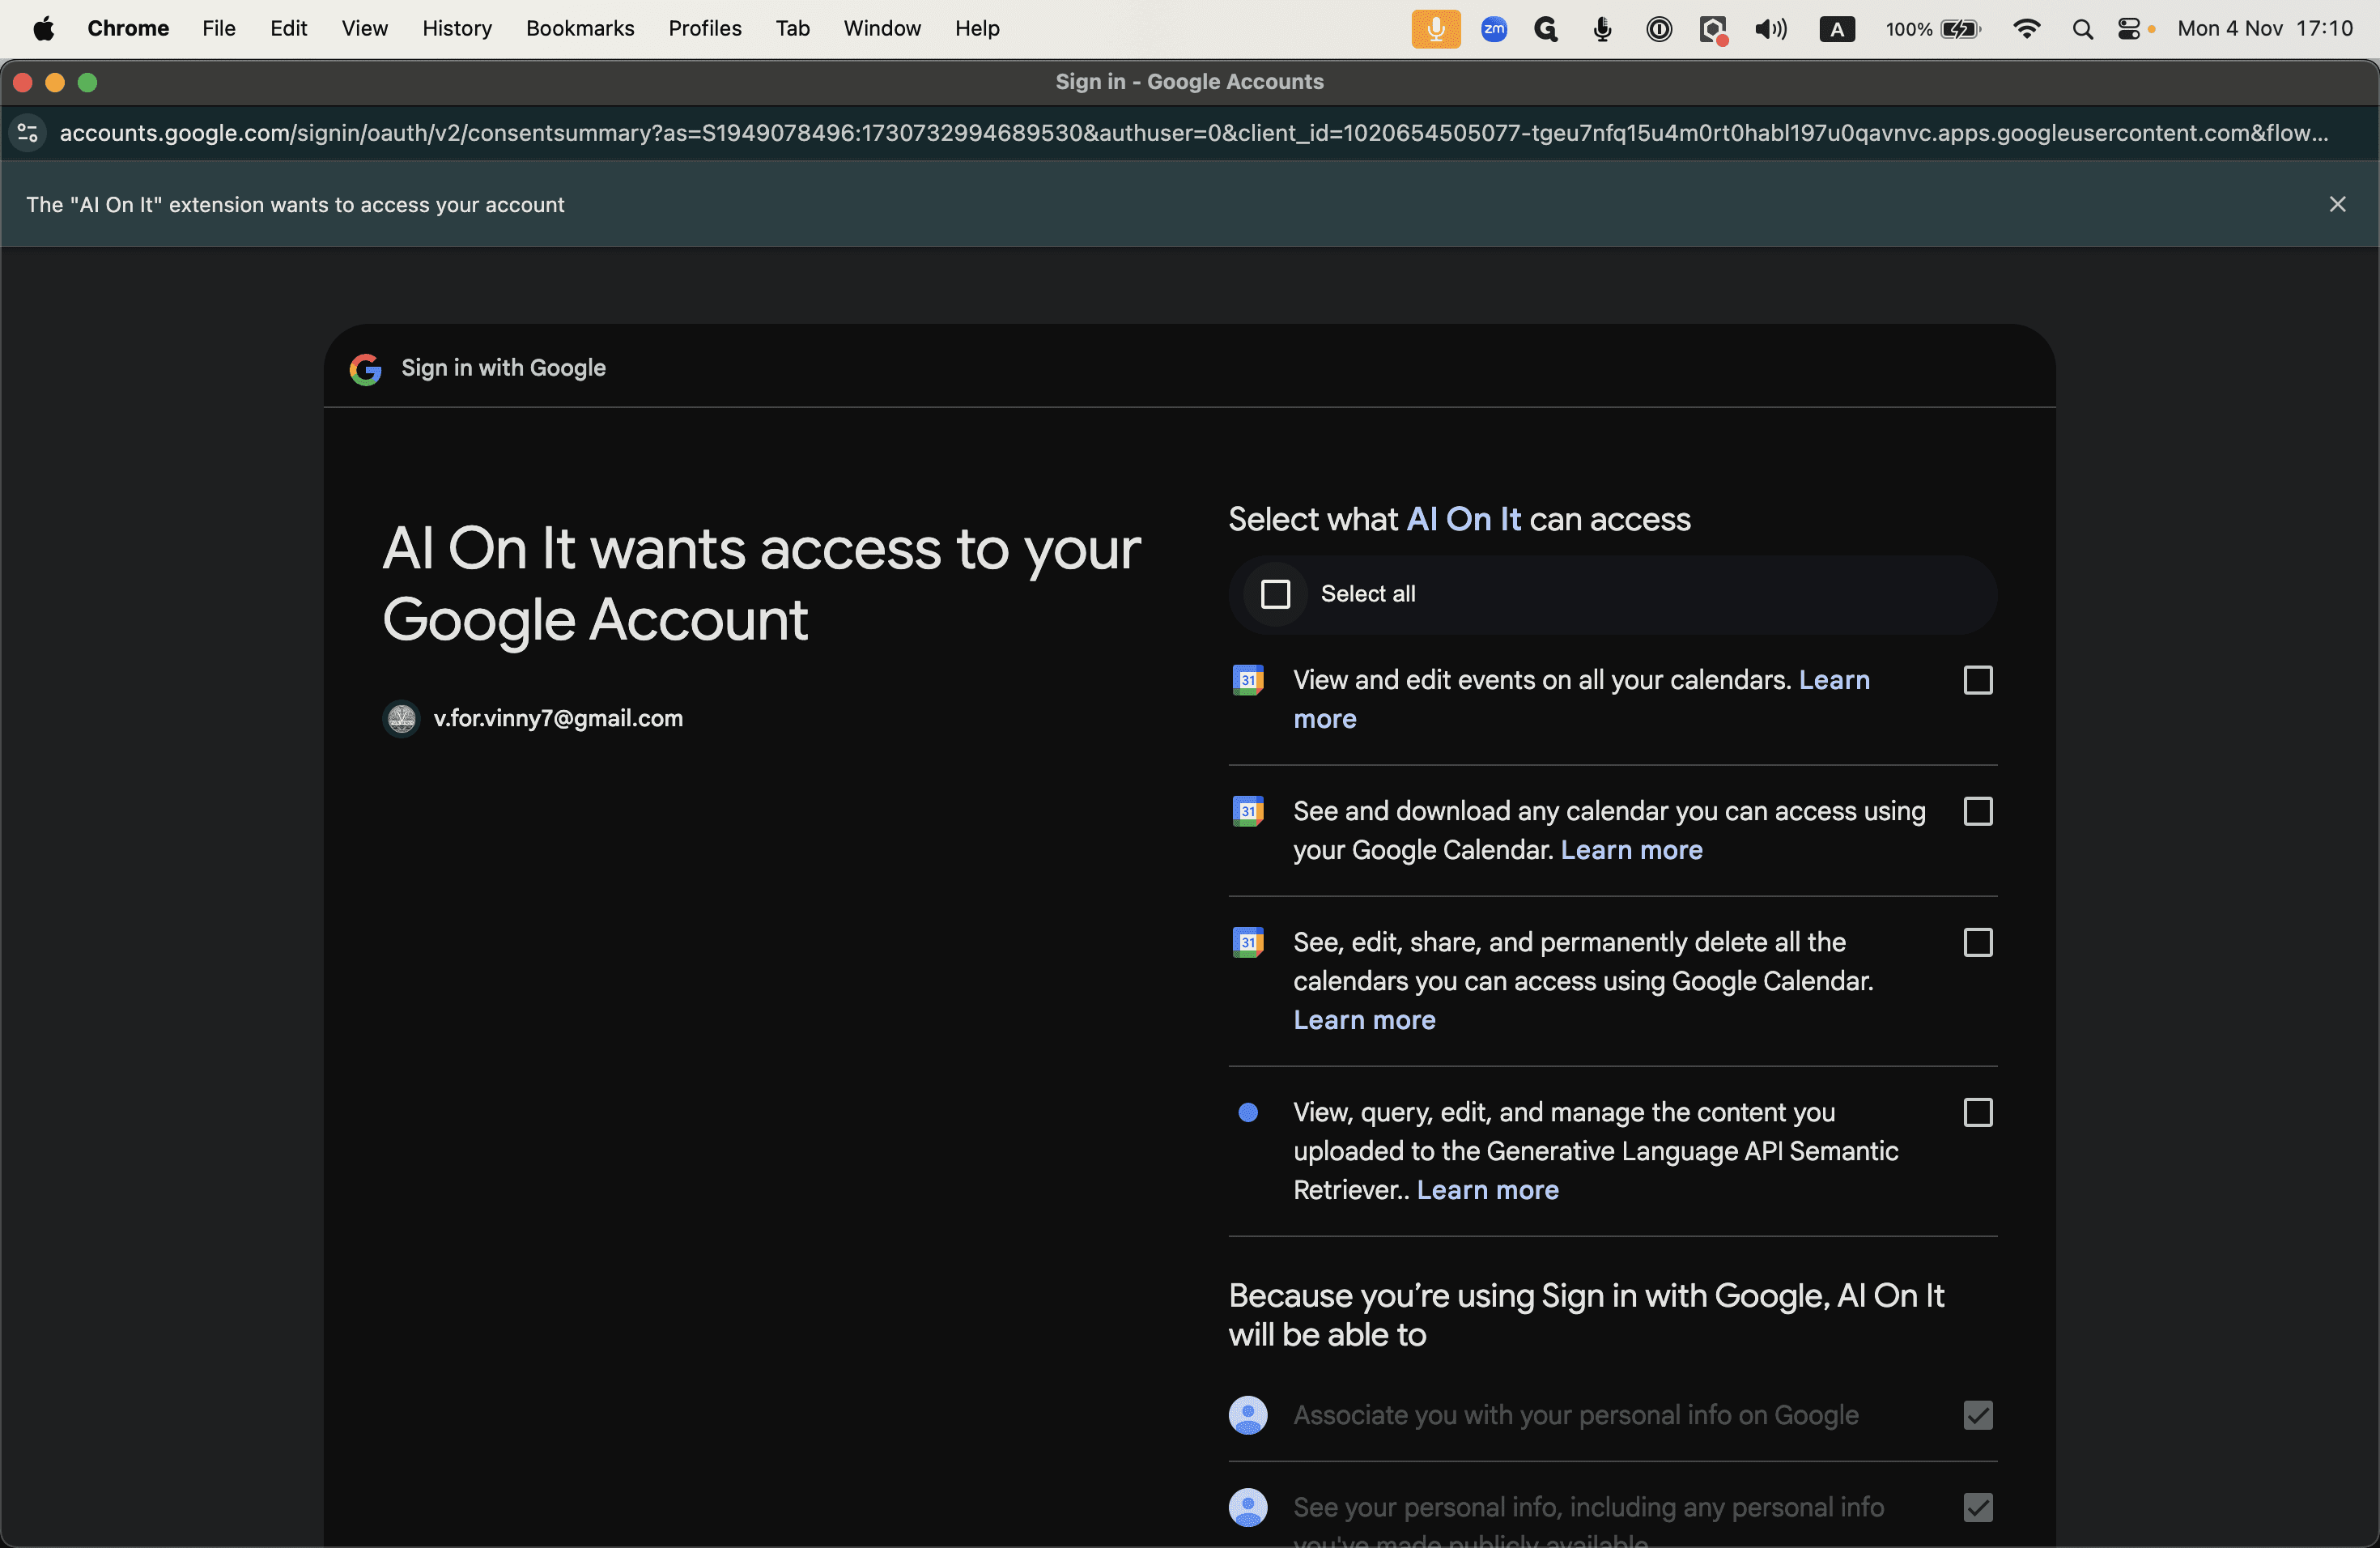Open Spotlight search in the menu bar

click(x=2083, y=29)
